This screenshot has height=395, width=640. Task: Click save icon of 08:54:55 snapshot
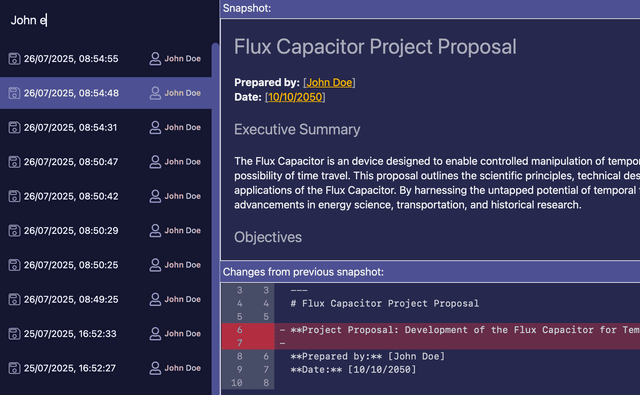click(x=14, y=59)
